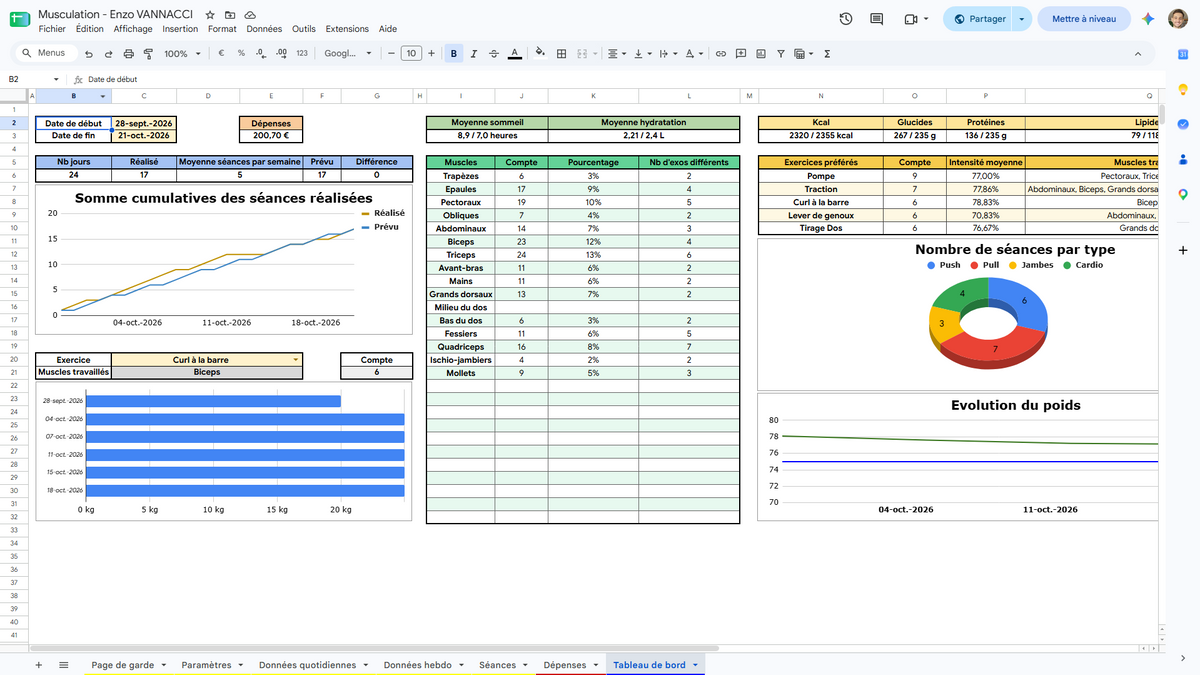Viewport: 1200px width, 675px height.
Task: Toggle strikethrough formatting
Action: (x=494, y=54)
